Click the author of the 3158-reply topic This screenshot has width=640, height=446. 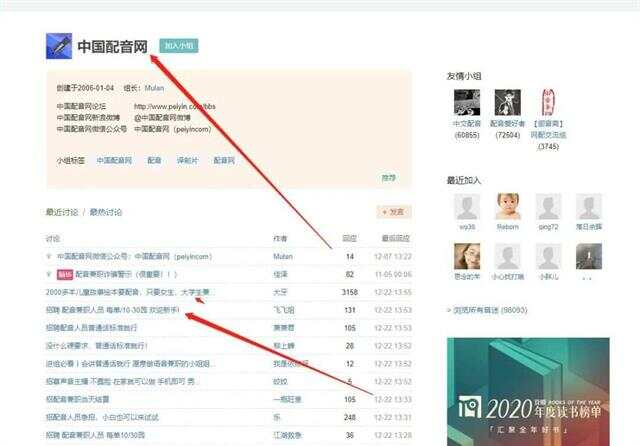tap(280, 292)
